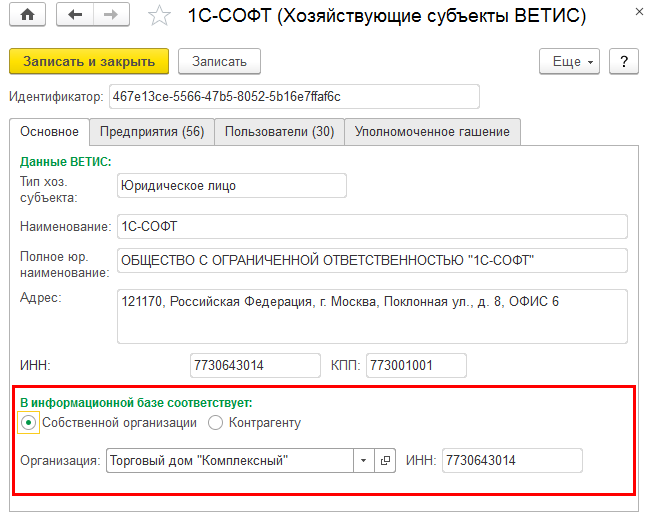This screenshot has height=518, width=646.
Task: Open the 'Еще' dropdown menu
Action: 569,61
